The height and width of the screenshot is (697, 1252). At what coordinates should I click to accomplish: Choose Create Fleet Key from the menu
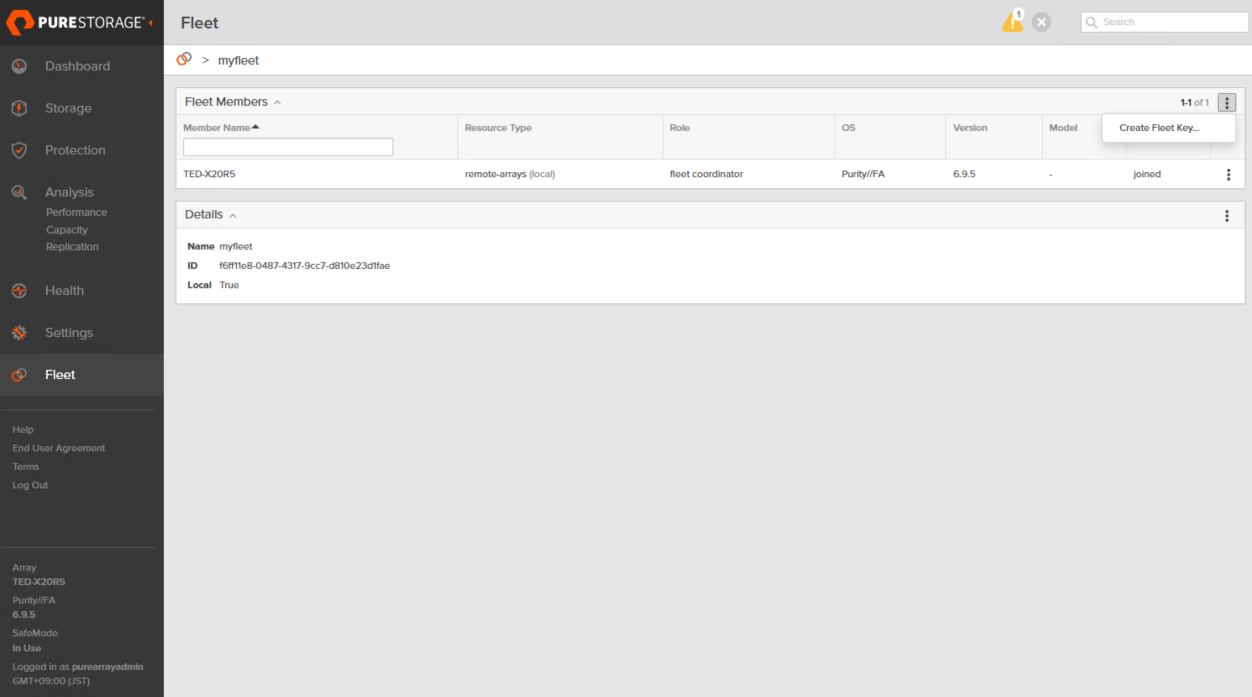point(1159,128)
